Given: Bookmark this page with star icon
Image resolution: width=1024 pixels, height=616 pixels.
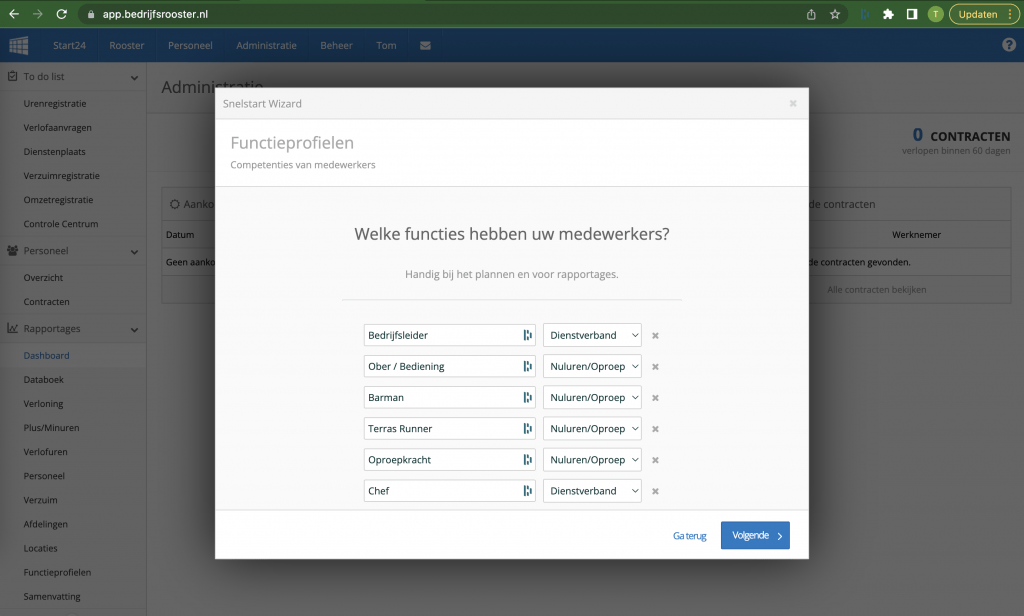Looking at the screenshot, I should (x=835, y=14).
